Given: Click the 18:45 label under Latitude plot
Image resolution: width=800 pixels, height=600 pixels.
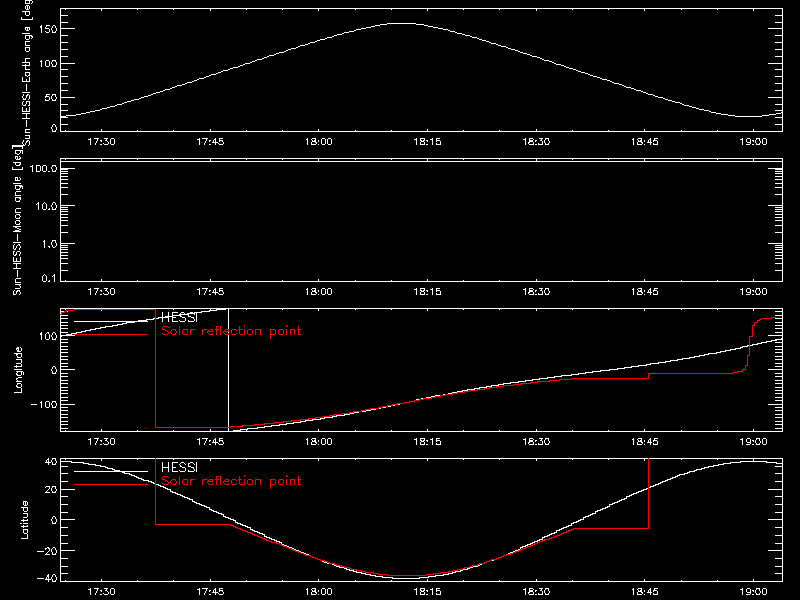Looking at the screenshot, I should click(x=644, y=592).
